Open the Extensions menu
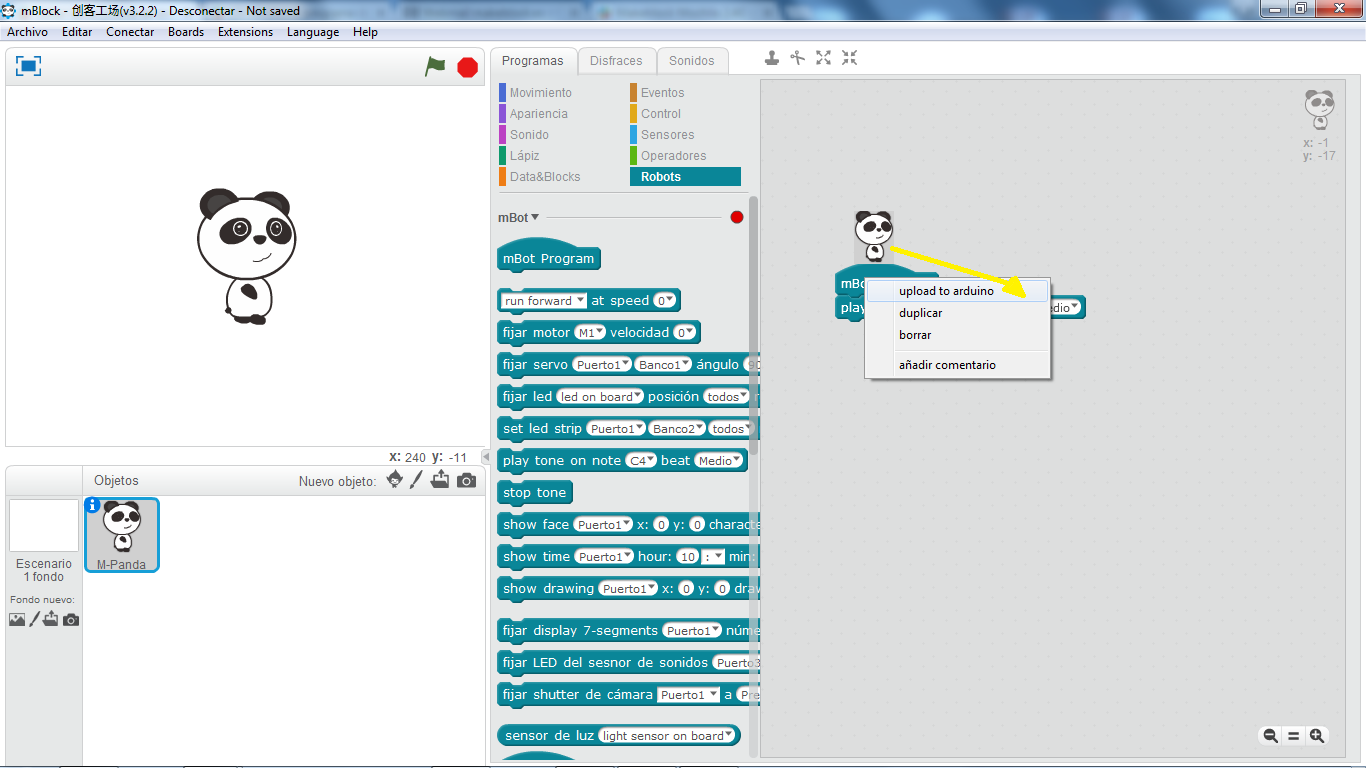 point(245,32)
